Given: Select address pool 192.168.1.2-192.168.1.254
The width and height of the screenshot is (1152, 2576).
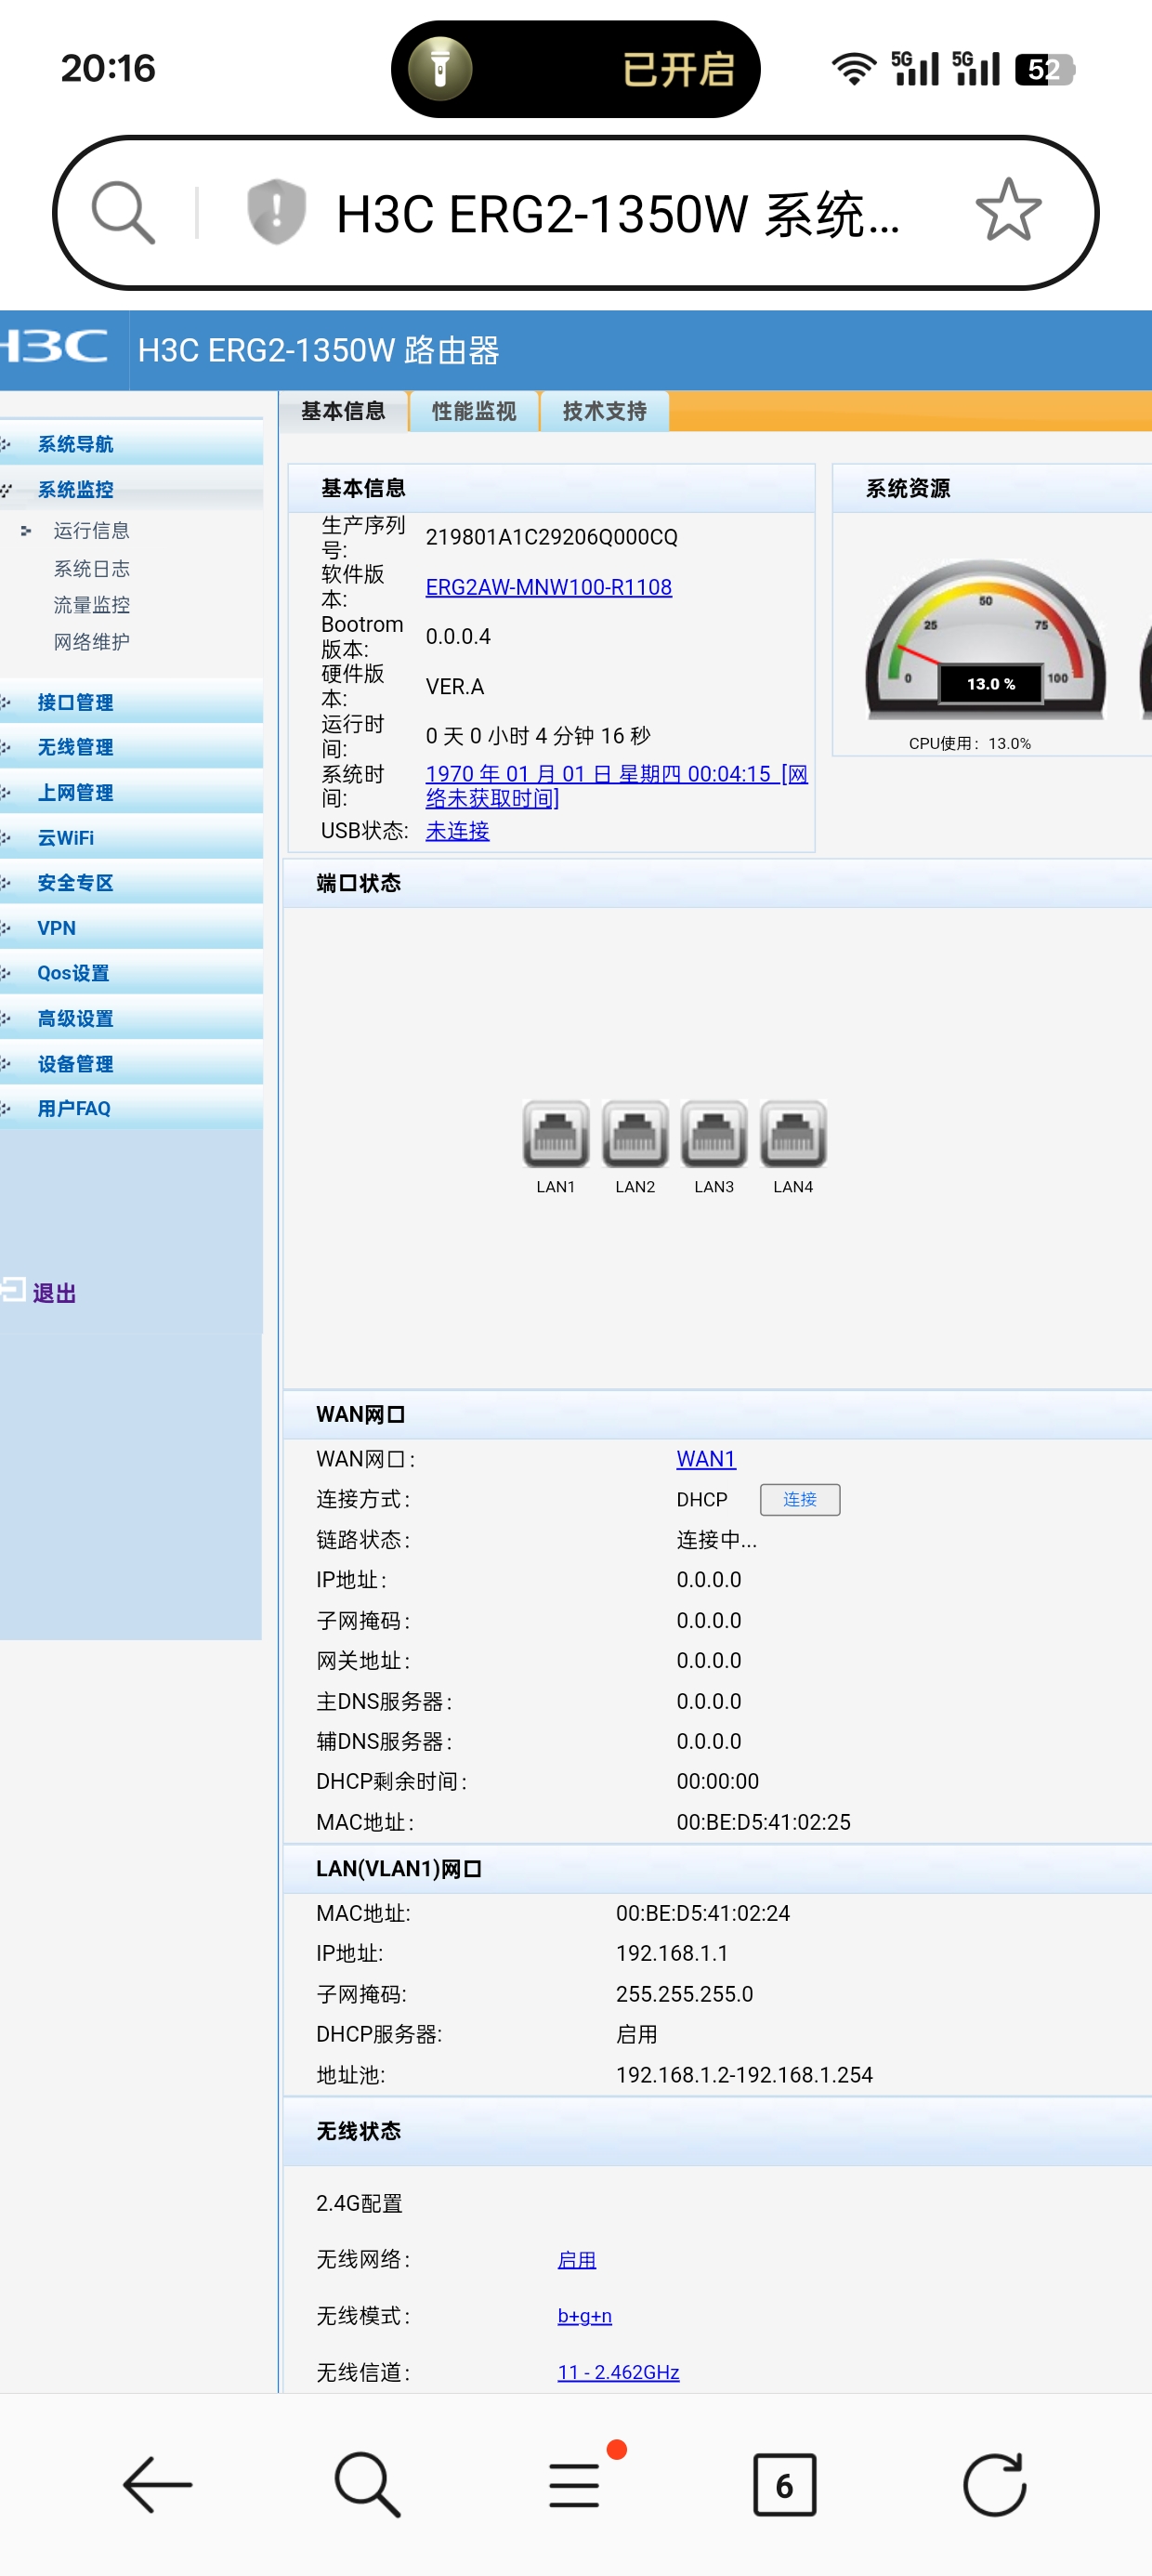Looking at the screenshot, I should point(744,2074).
